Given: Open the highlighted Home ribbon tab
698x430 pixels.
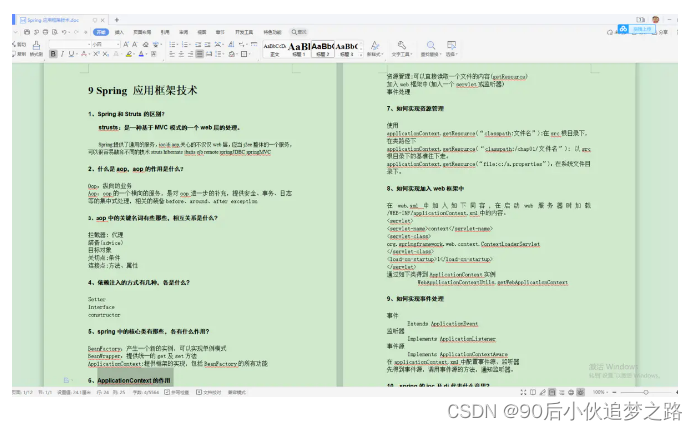Looking at the screenshot, I should coord(101,32).
